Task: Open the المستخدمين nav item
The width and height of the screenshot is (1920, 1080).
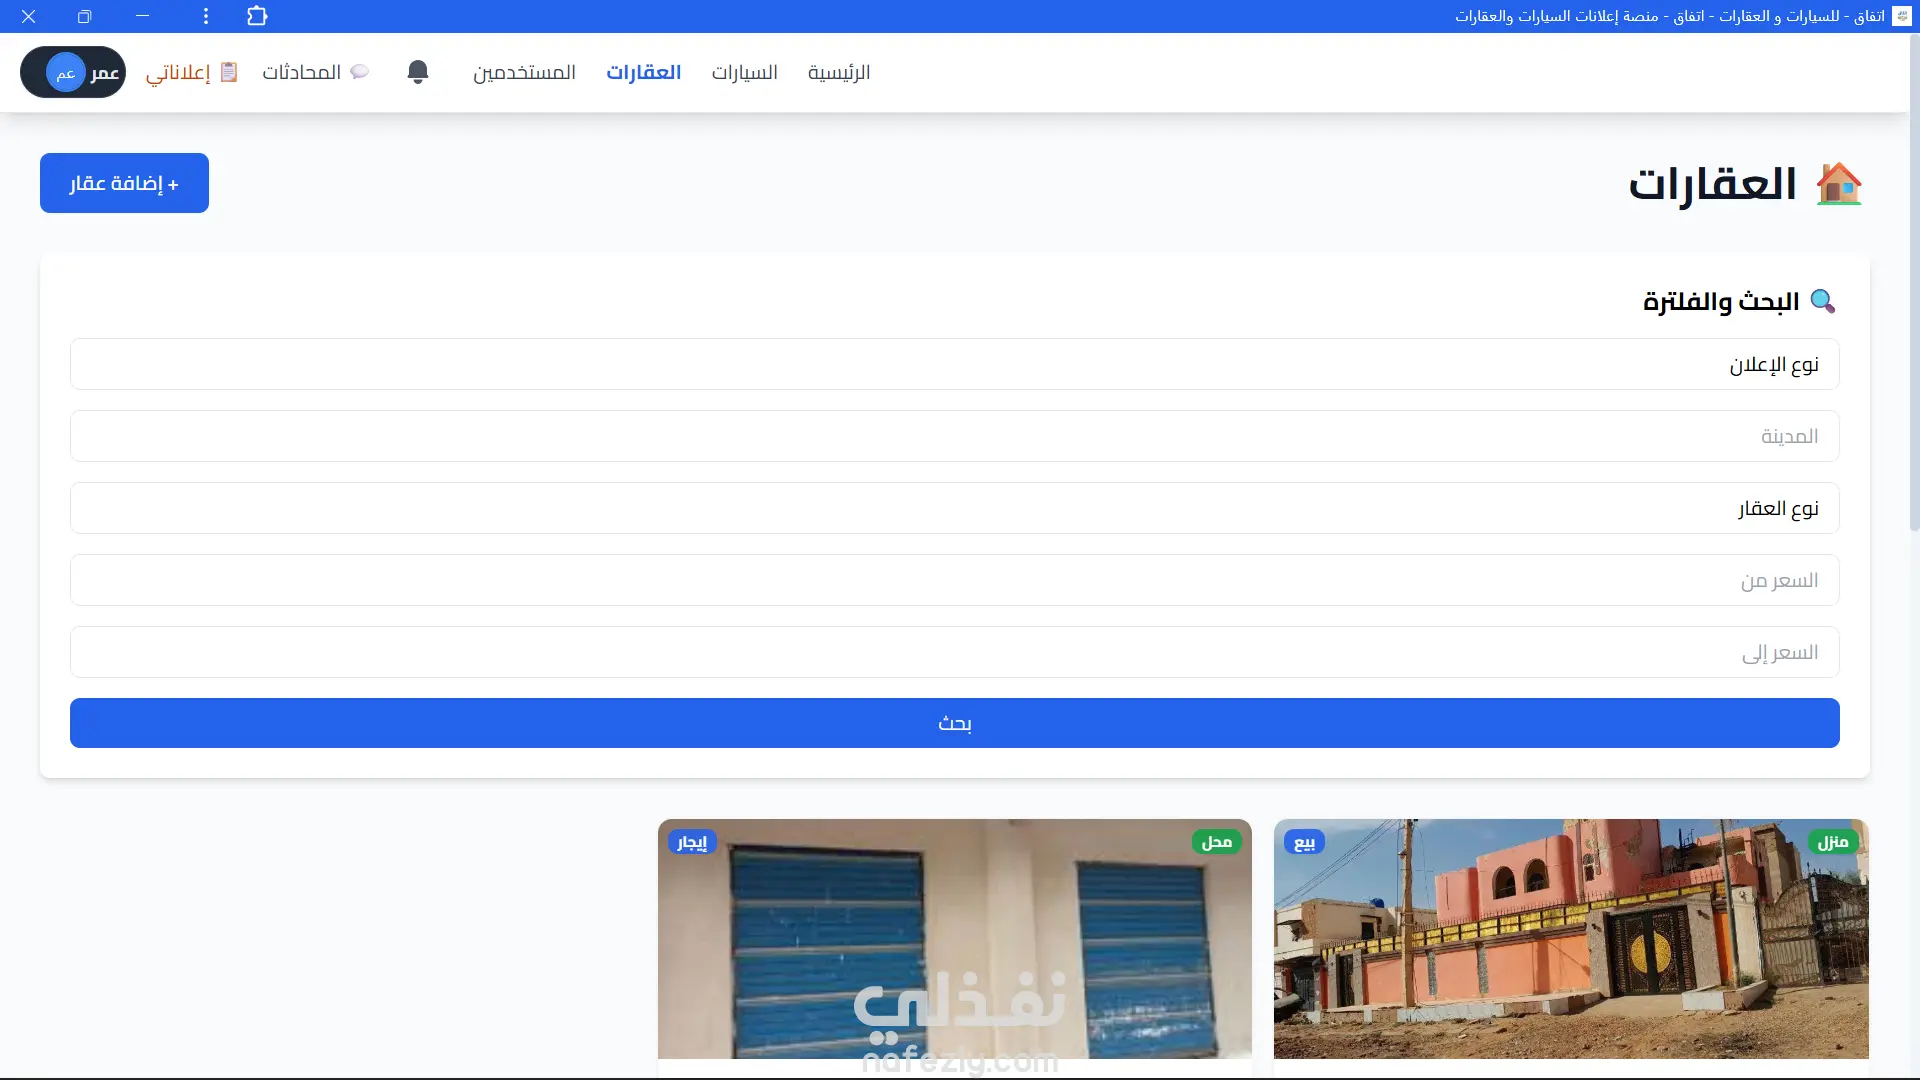Action: tap(524, 72)
